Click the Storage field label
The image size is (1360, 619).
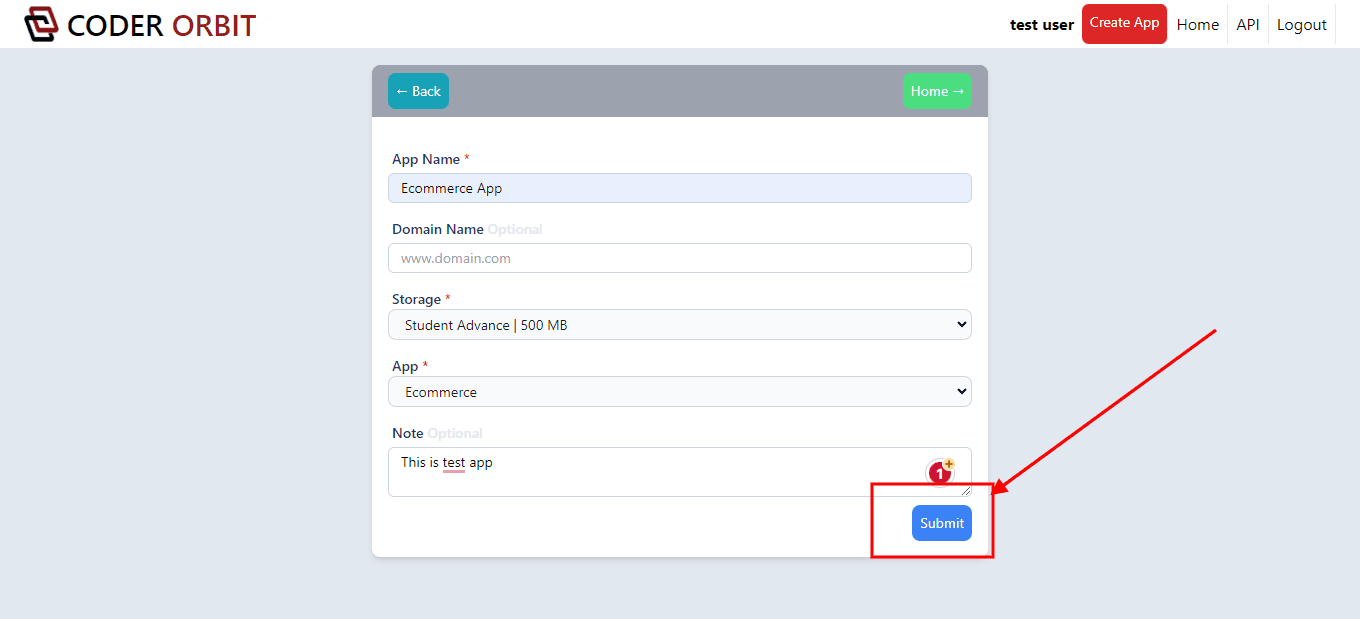416,299
